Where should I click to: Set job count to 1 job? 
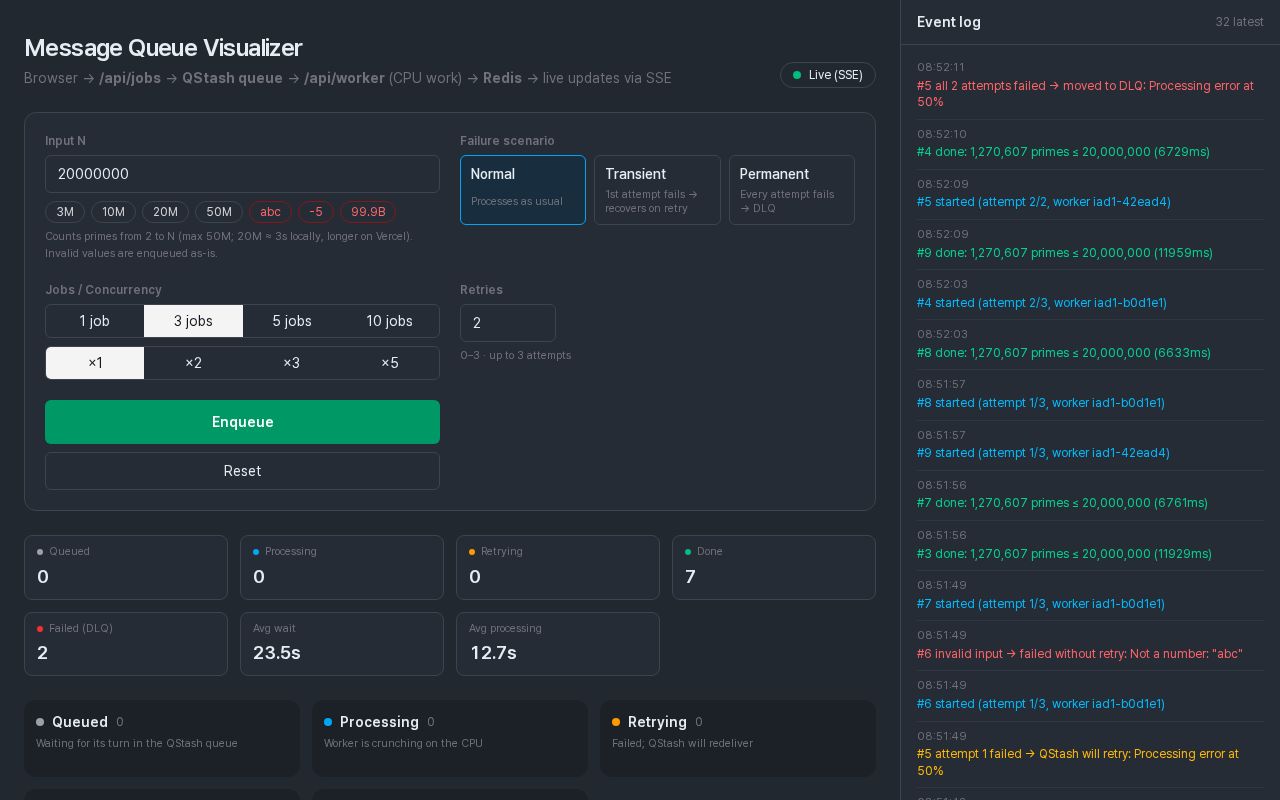95,321
